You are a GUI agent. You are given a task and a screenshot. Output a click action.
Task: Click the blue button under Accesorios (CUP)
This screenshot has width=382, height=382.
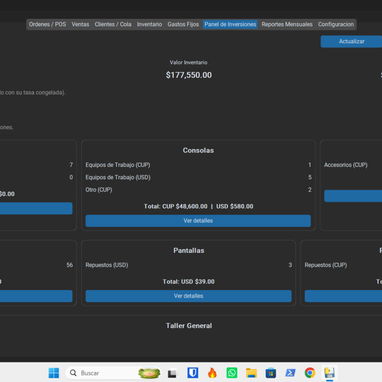click(x=353, y=196)
